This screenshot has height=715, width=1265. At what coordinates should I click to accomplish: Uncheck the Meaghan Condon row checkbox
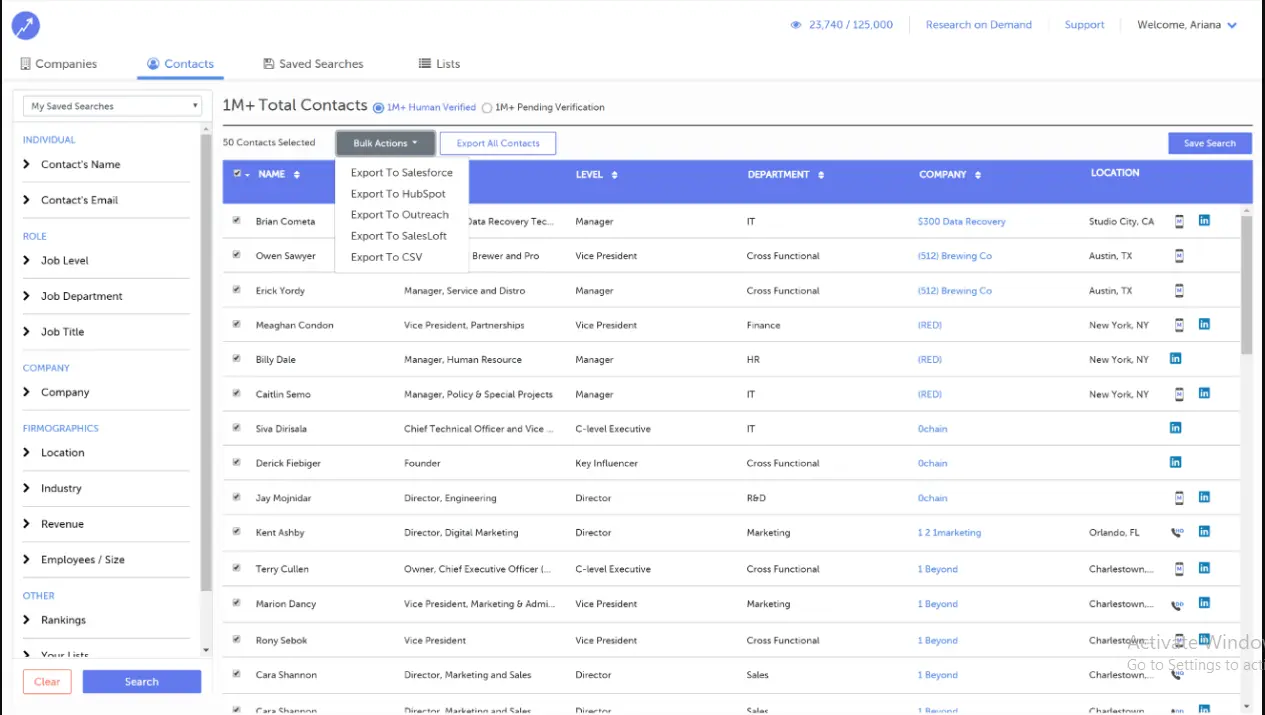click(x=237, y=324)
